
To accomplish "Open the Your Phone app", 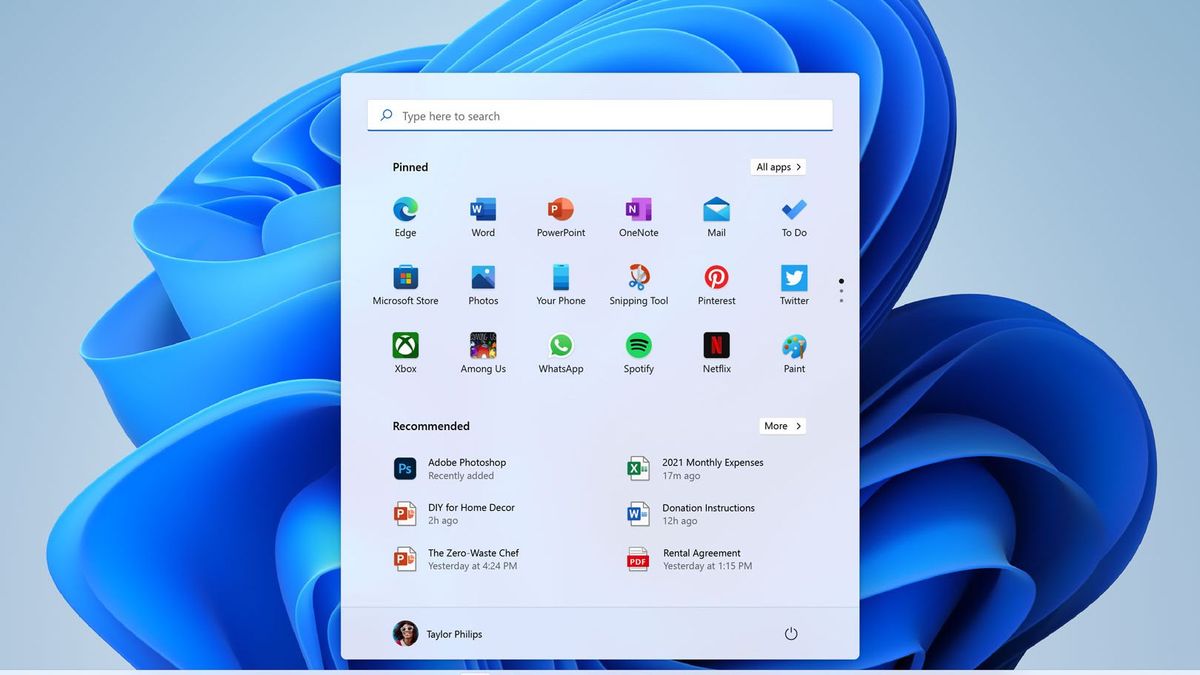I will tap(560, 278).
